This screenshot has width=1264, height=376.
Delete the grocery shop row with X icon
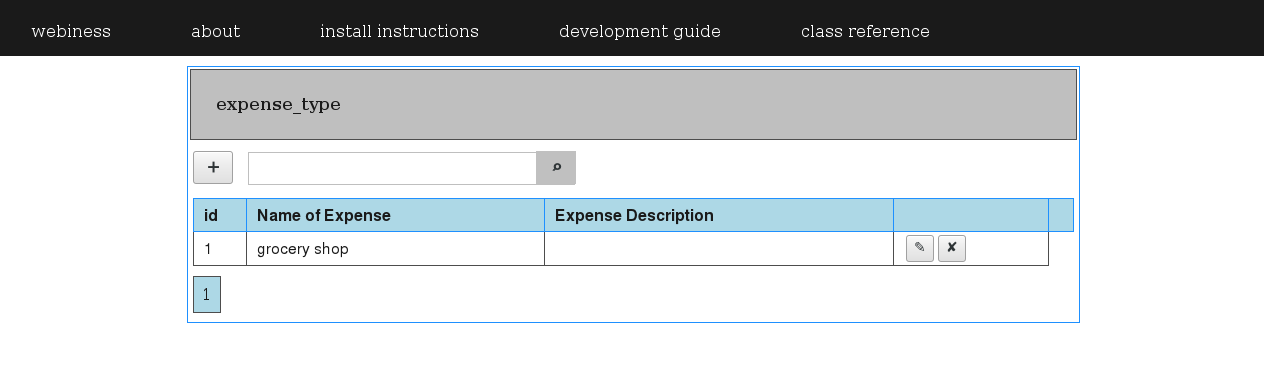(952, 248)
